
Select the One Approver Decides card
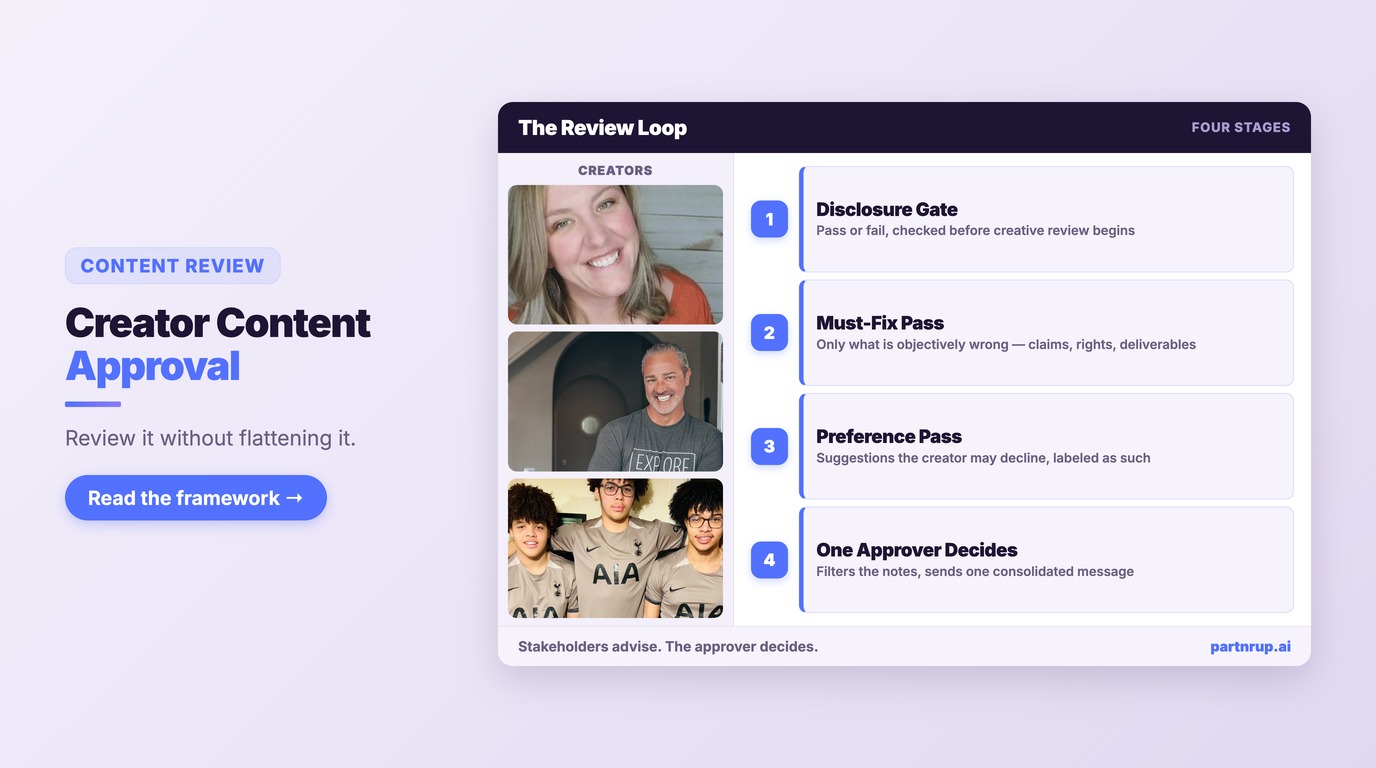(x=1046, y=560)
